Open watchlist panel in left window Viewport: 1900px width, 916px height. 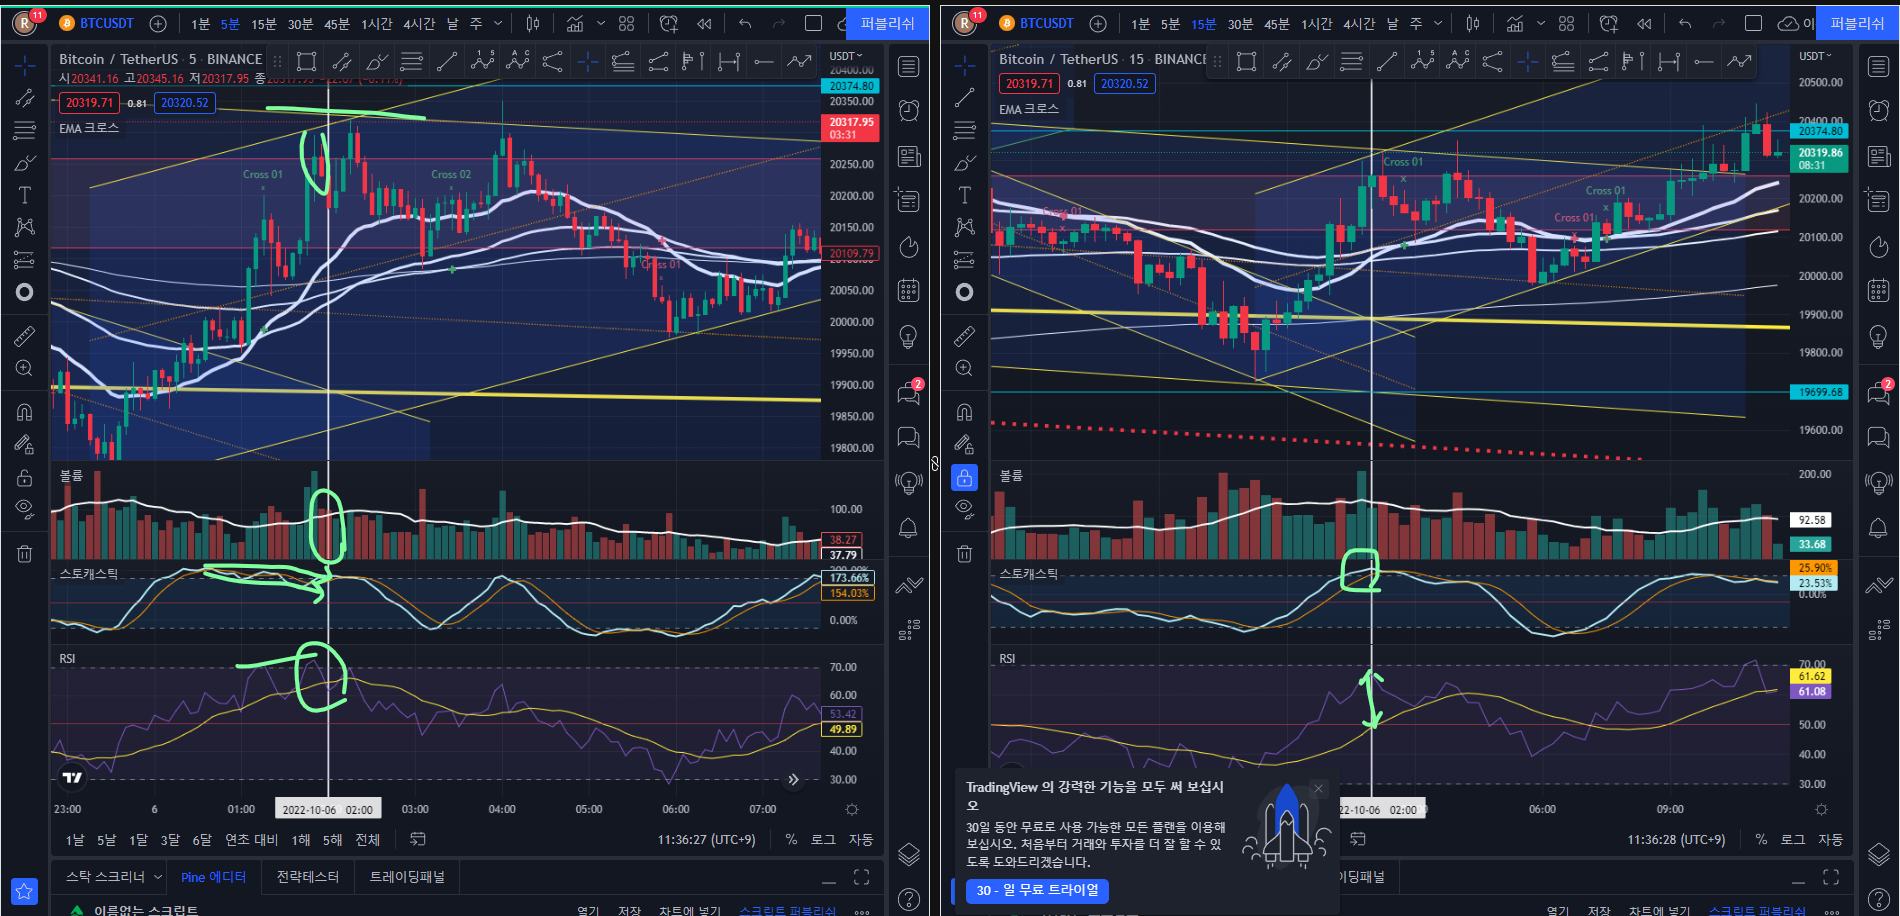click(x=908, y=67)
